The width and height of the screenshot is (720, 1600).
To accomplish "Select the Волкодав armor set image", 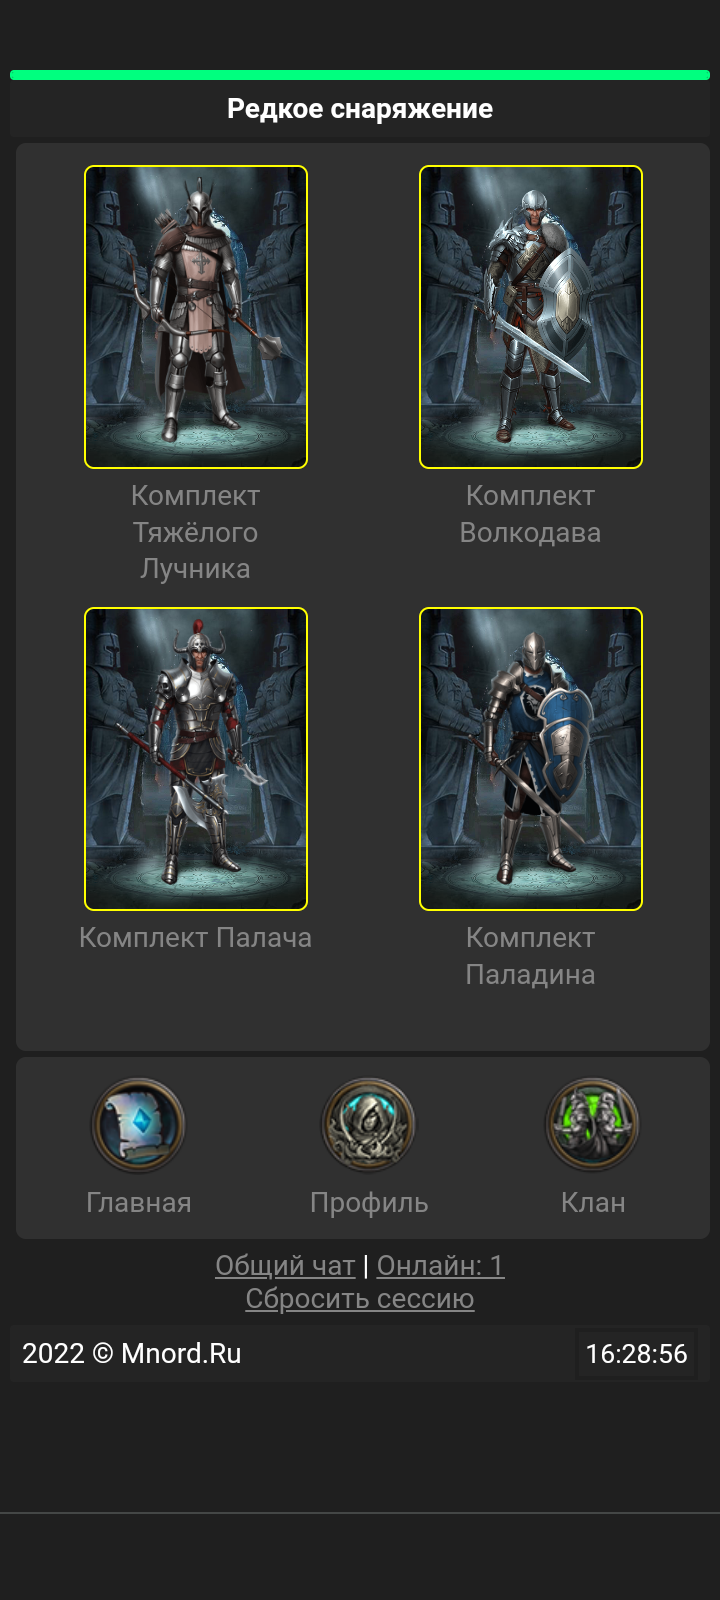I will point(531,317).
